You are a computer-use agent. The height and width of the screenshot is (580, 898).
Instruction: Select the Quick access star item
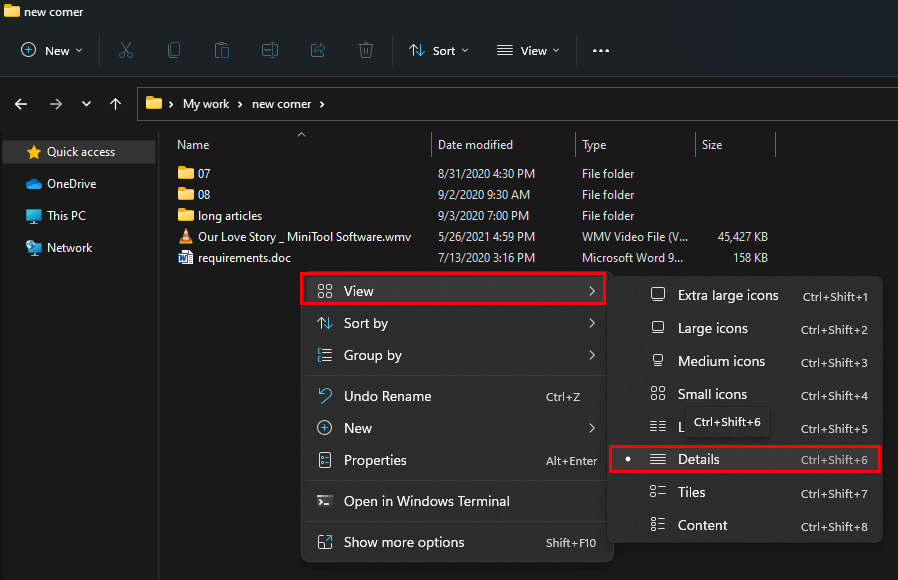point(79,152)
